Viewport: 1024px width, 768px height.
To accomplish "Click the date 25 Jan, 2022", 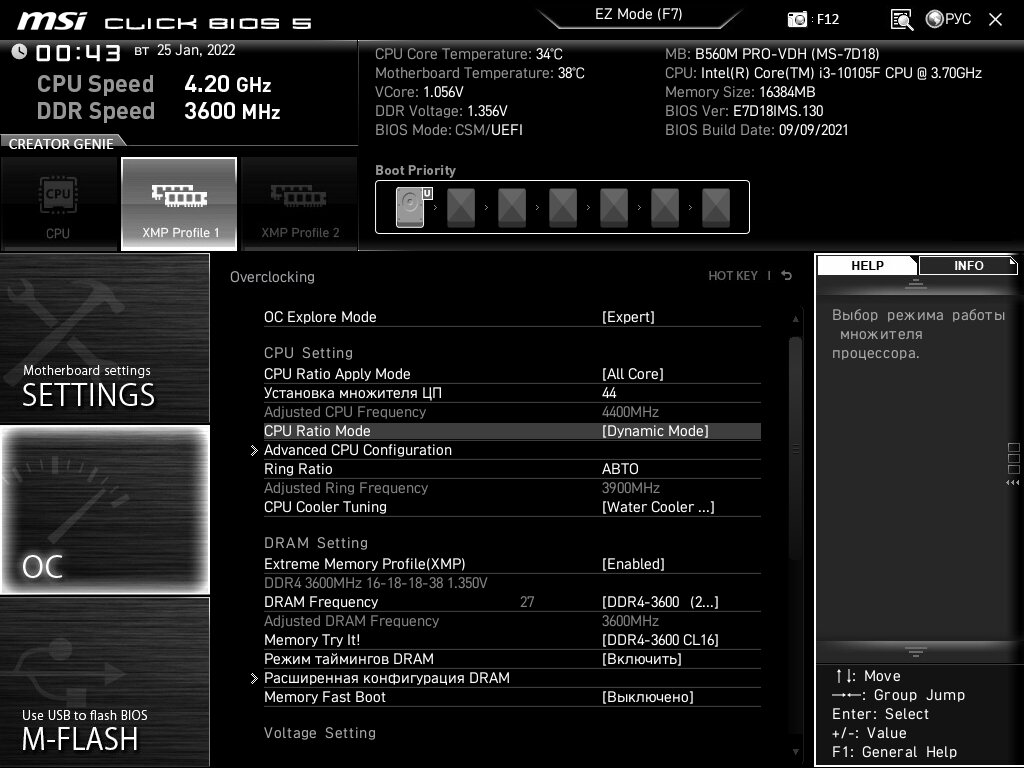I will point(196,50).
